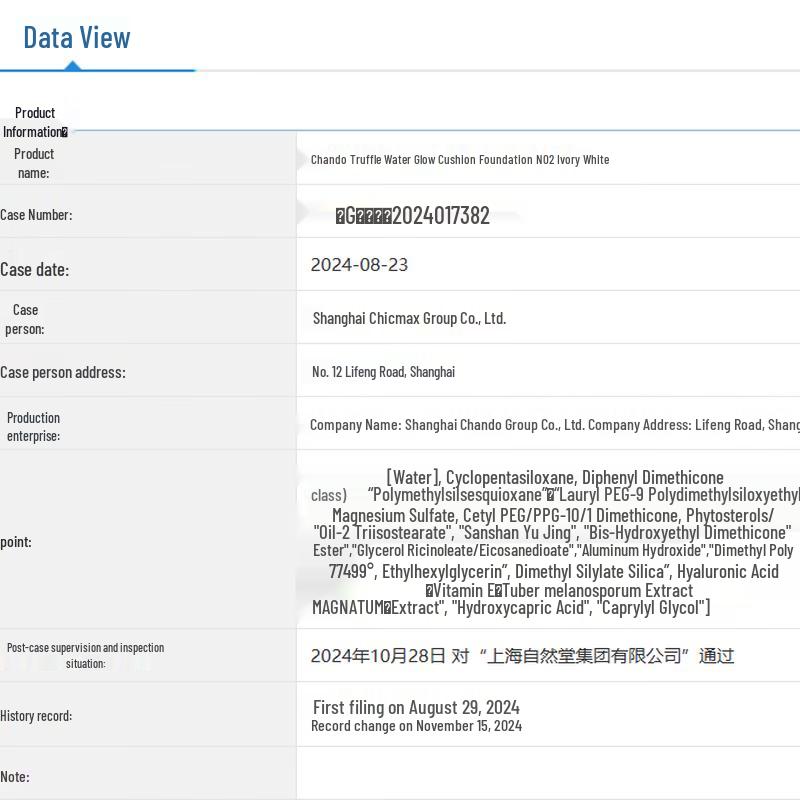The image size is (800, 800).
Task: Click the Vitamin E Tuber melanosporum Extract line
Action: (x=559, y=591)
